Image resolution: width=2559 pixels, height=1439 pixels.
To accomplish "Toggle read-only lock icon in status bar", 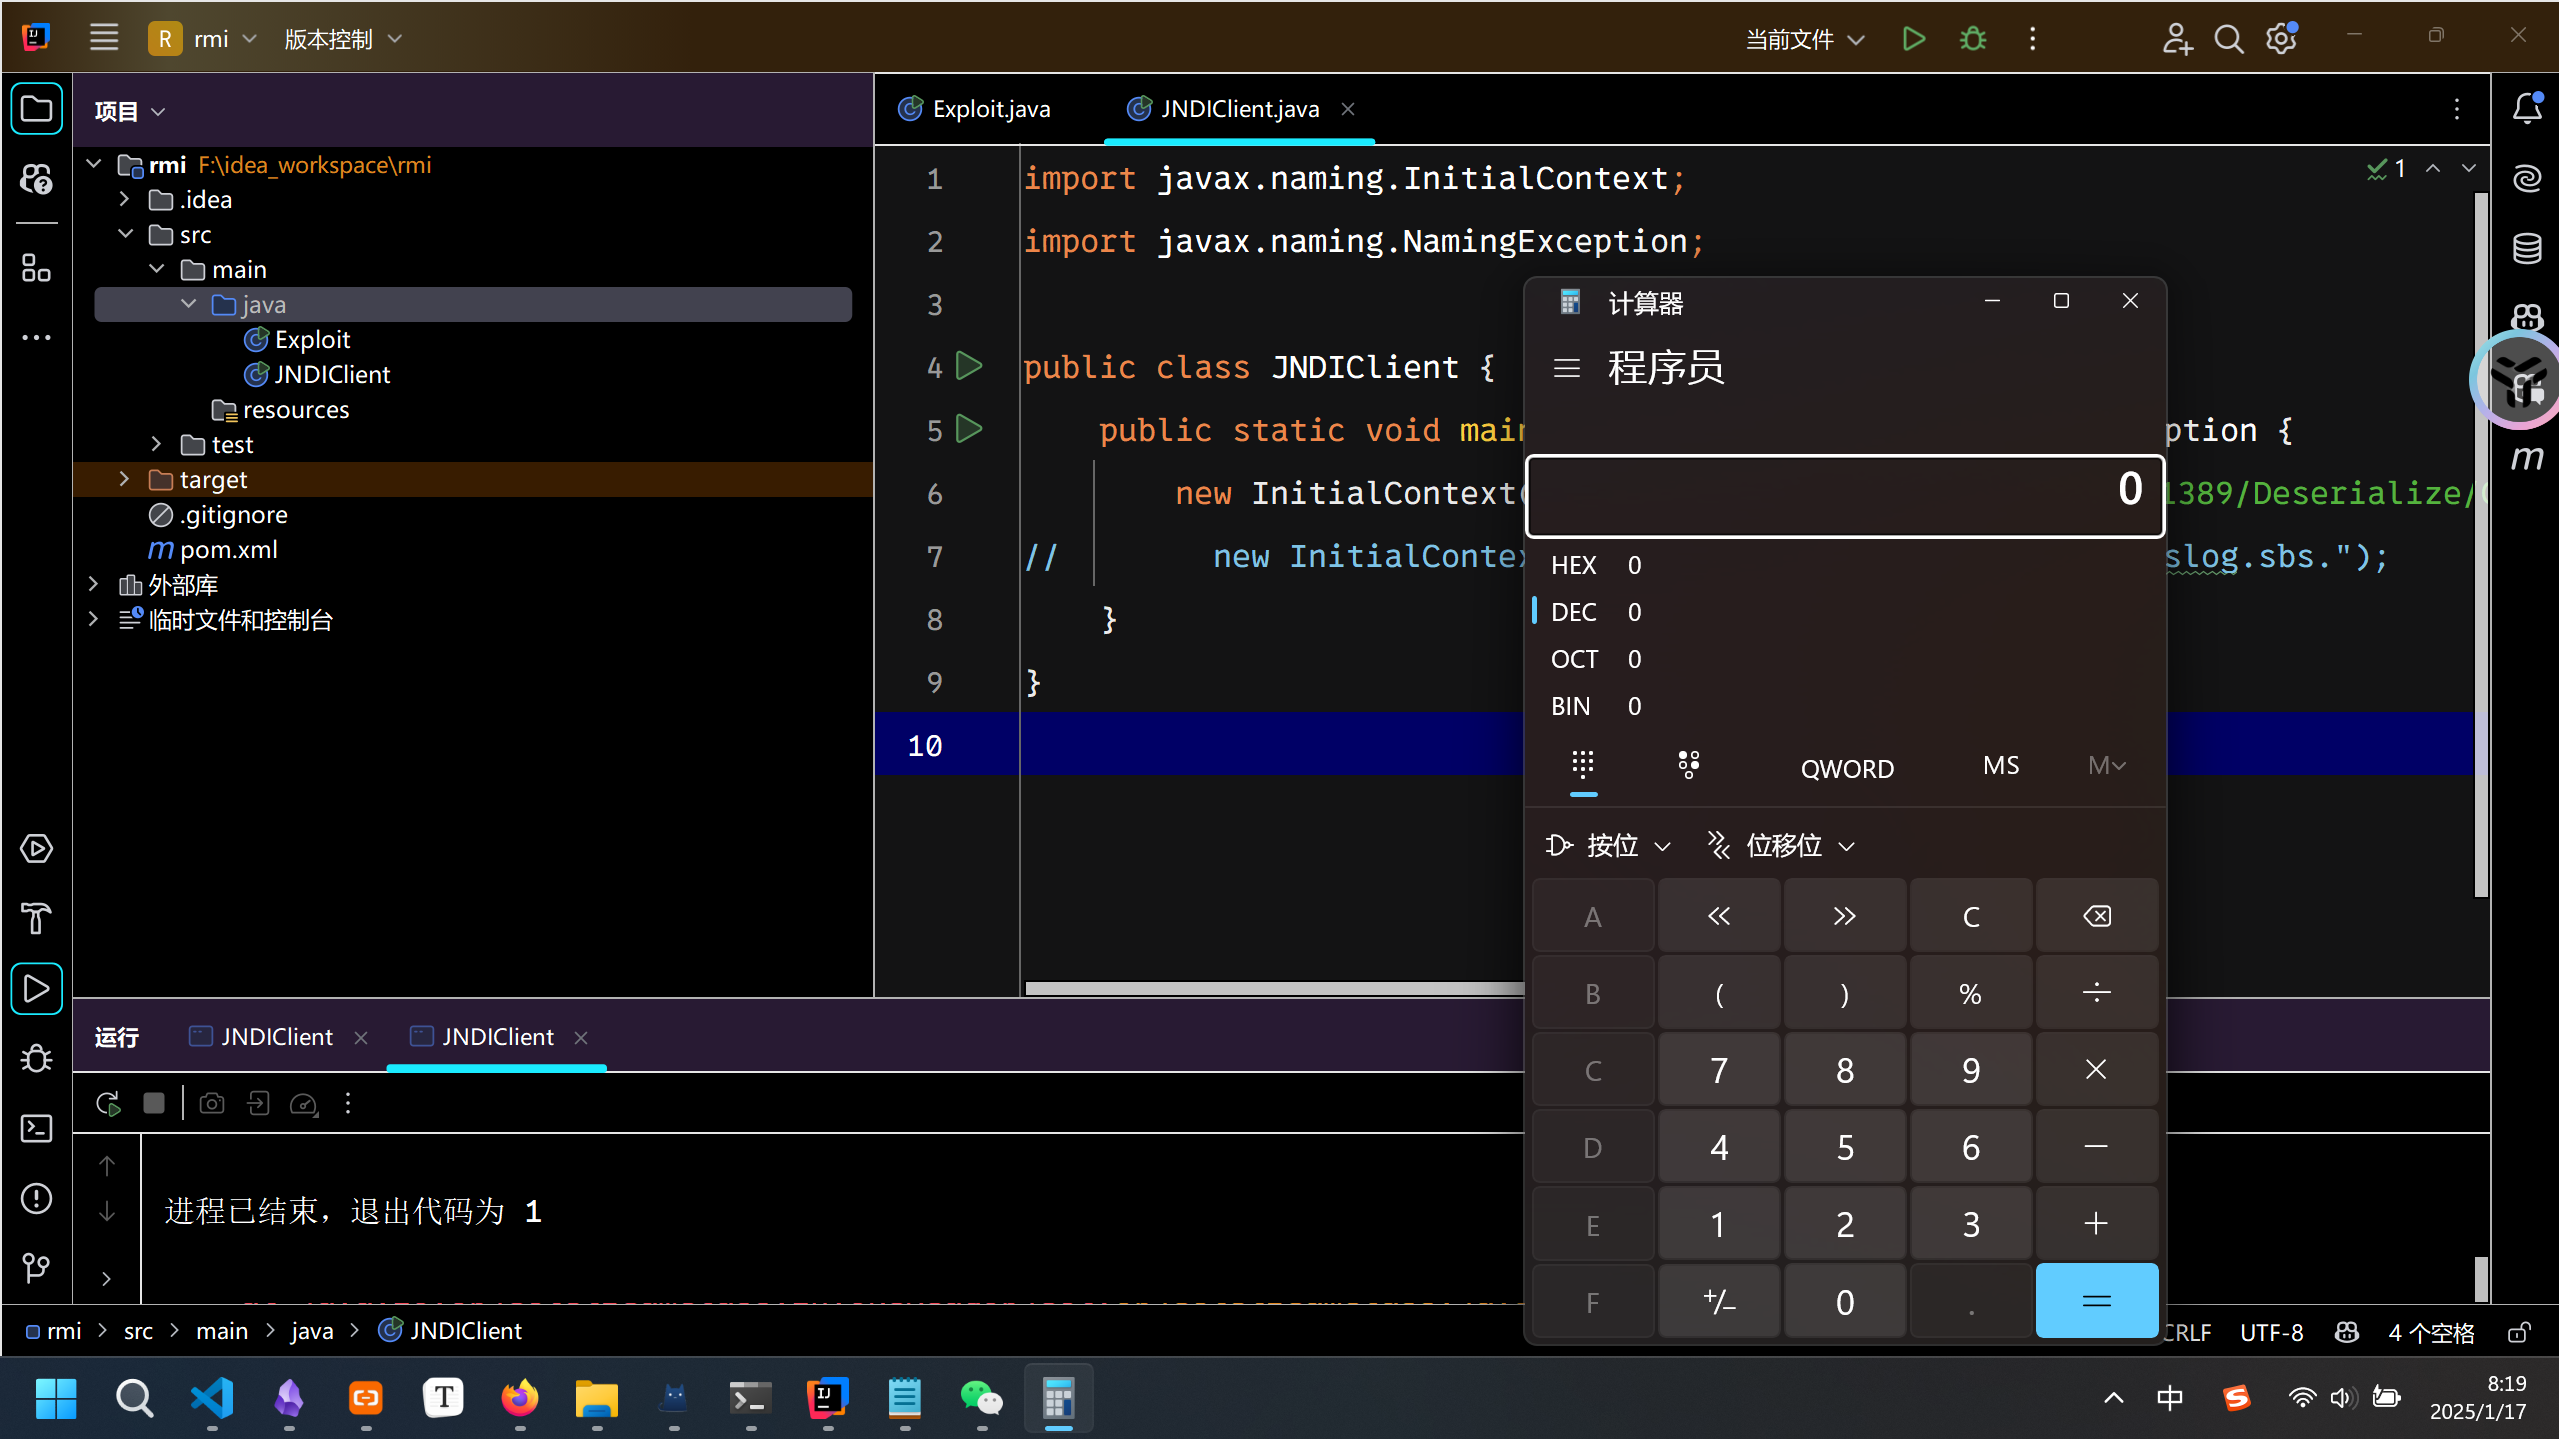I will click(2519, 1332).
